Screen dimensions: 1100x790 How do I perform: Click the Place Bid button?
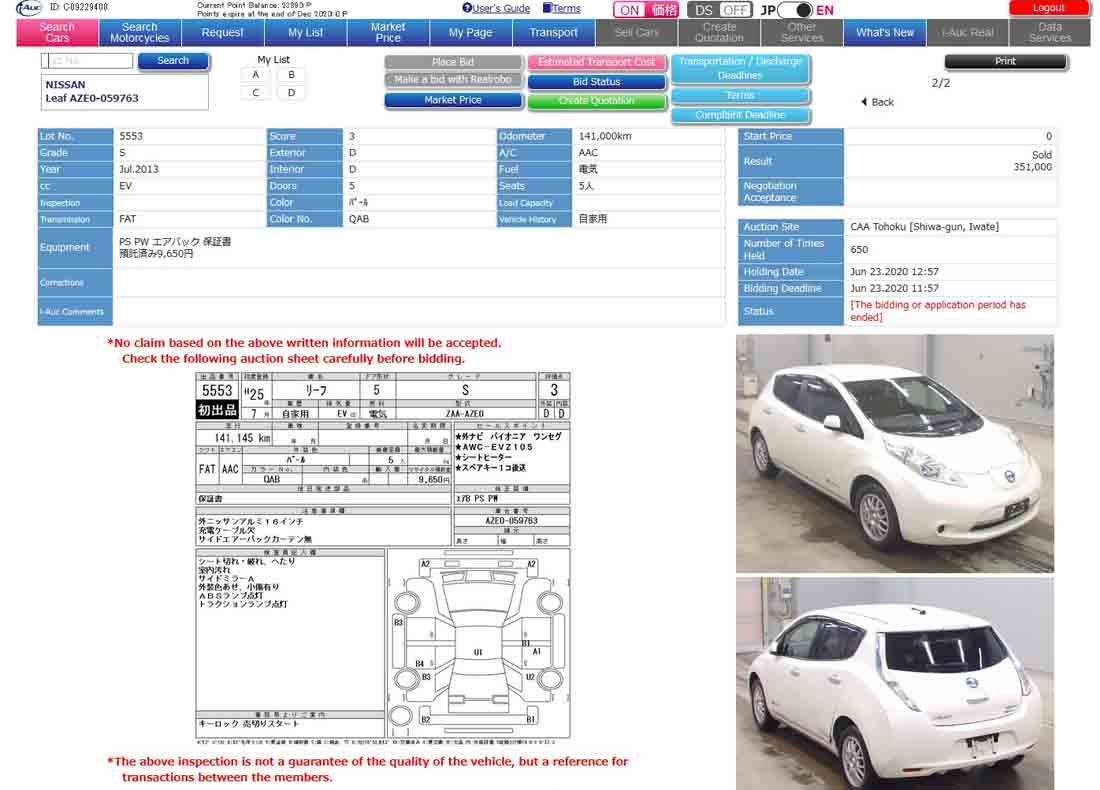[x=453, y=62]
